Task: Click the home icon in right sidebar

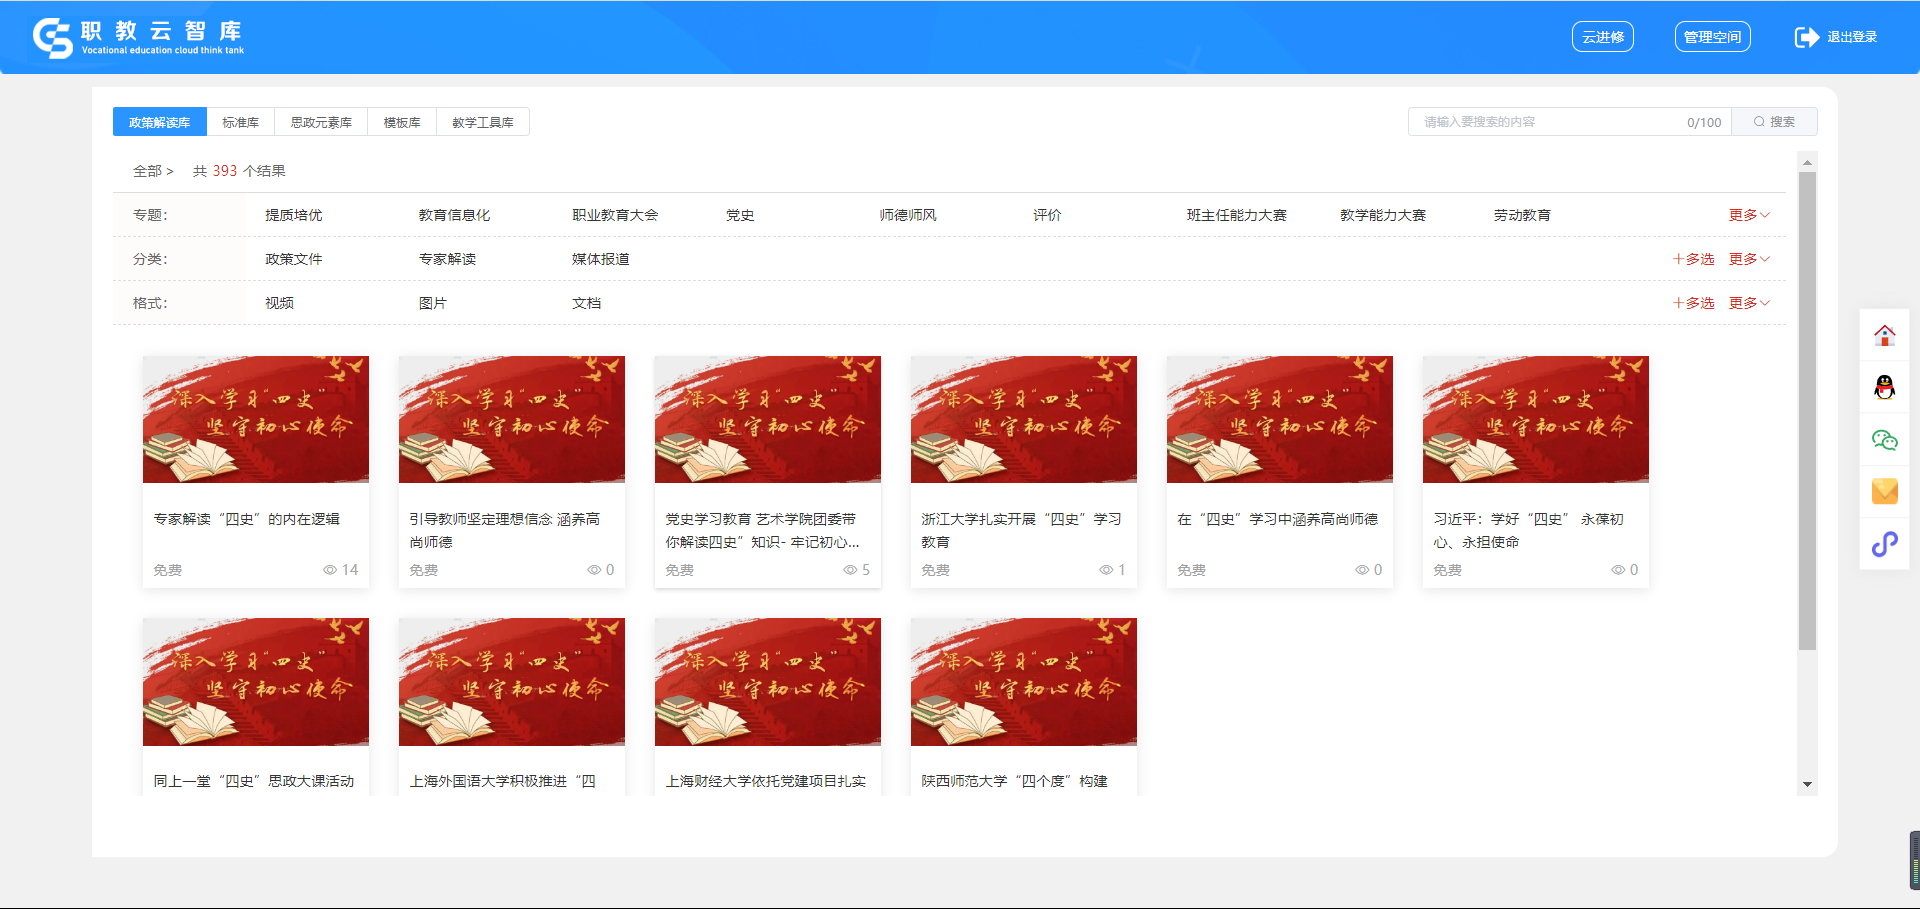Action: click(1884, 336)
